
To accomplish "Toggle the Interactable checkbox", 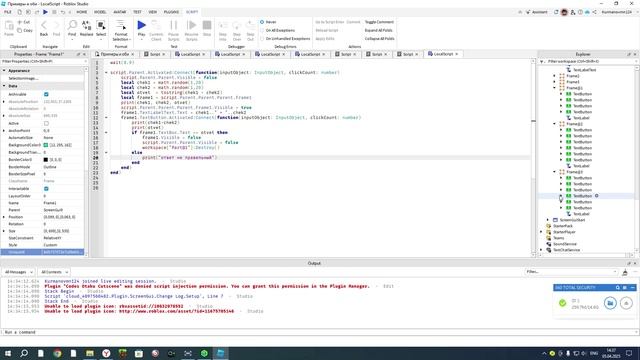I will point(46,189).
